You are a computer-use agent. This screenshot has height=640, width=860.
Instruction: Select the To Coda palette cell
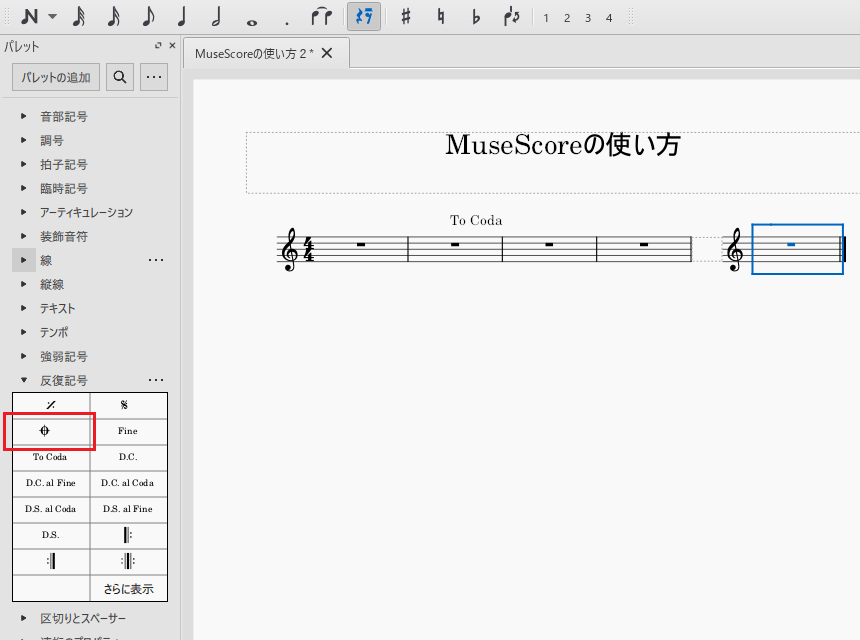coord(51,457)
